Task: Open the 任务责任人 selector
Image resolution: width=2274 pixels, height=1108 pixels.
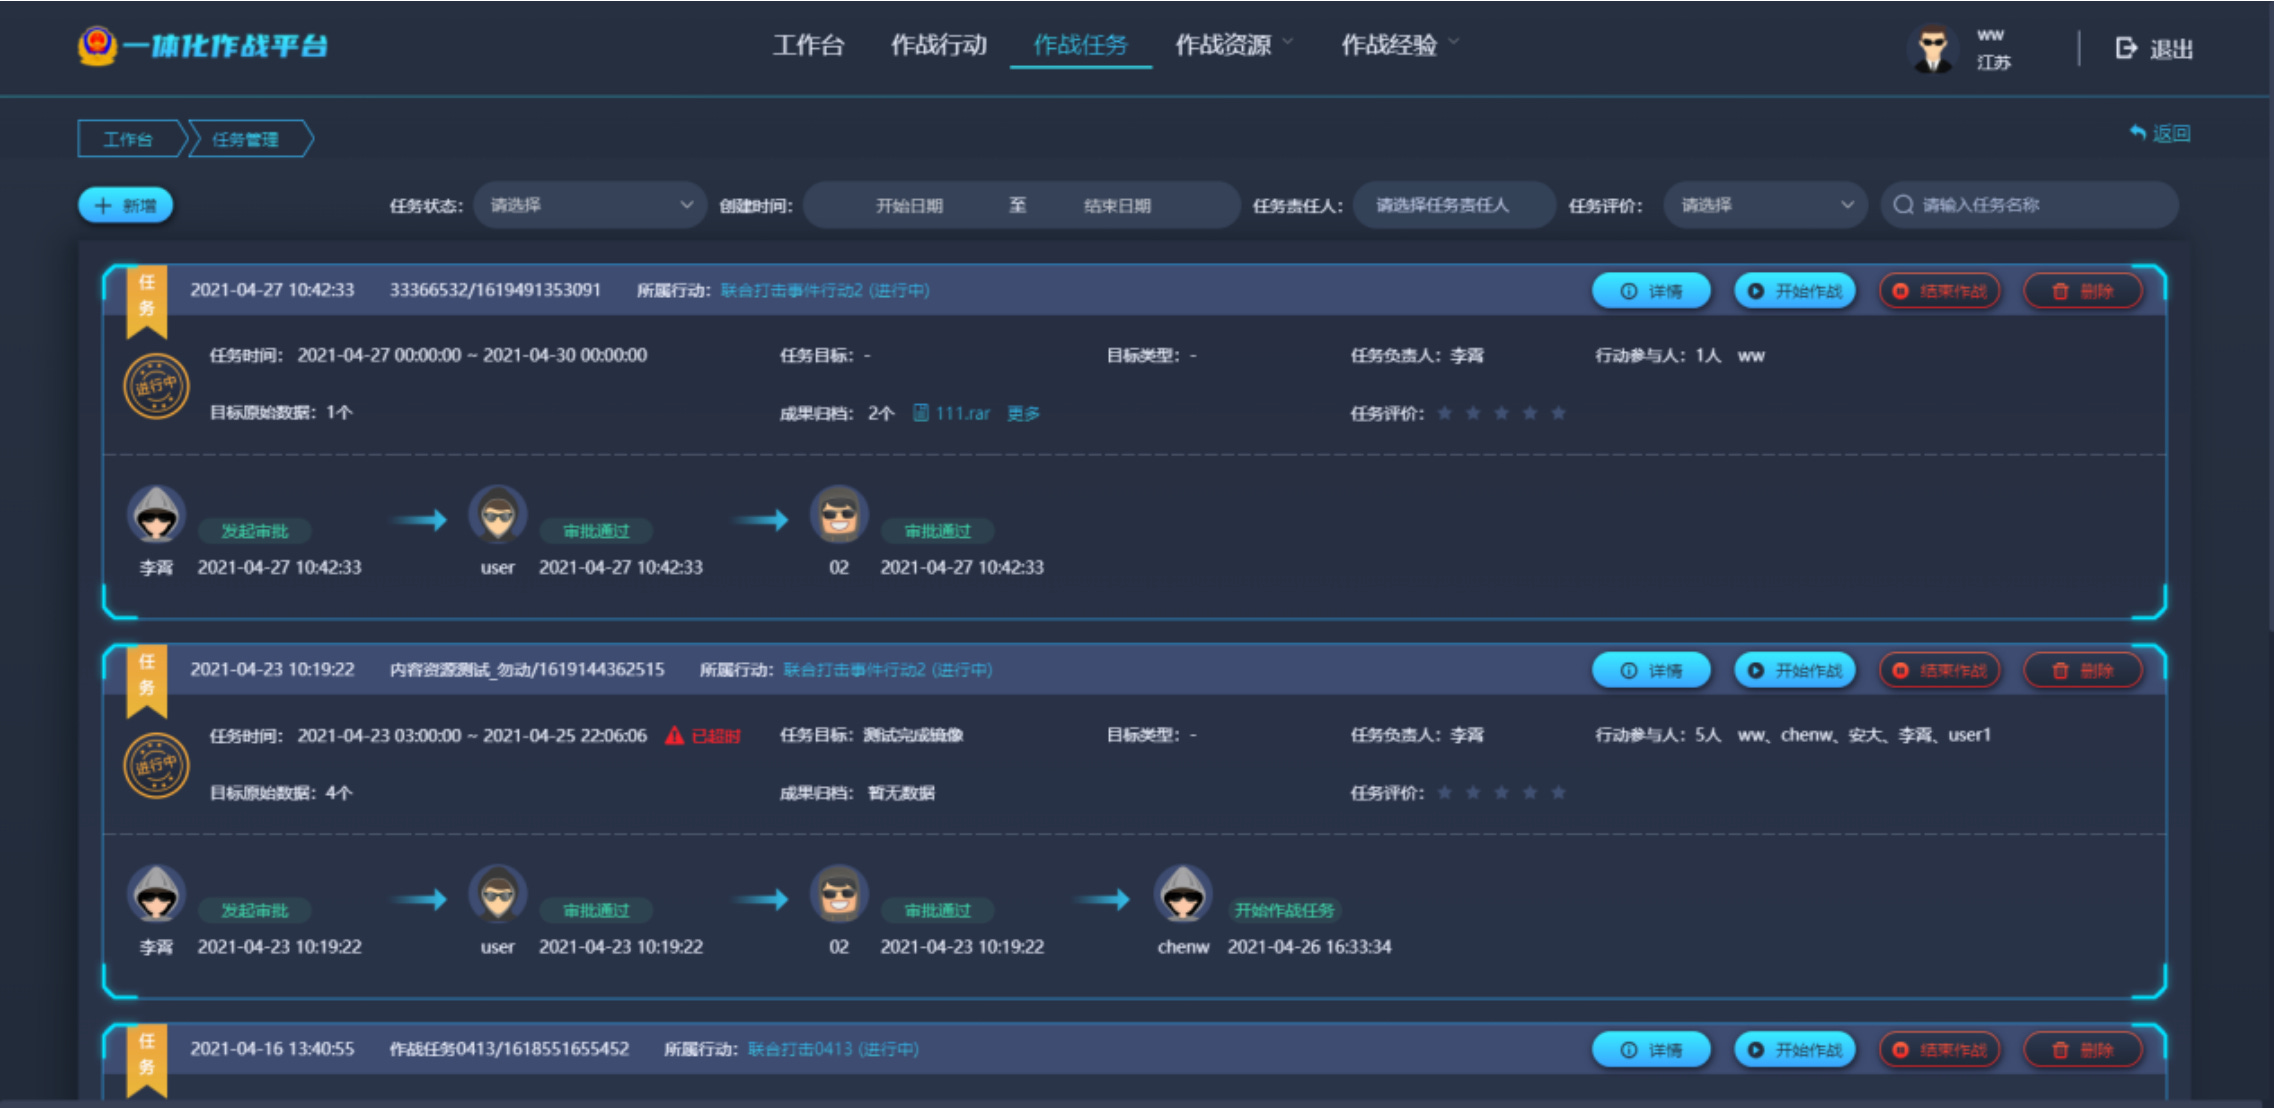Action: pyautogui.click(x=1453, y=205)
